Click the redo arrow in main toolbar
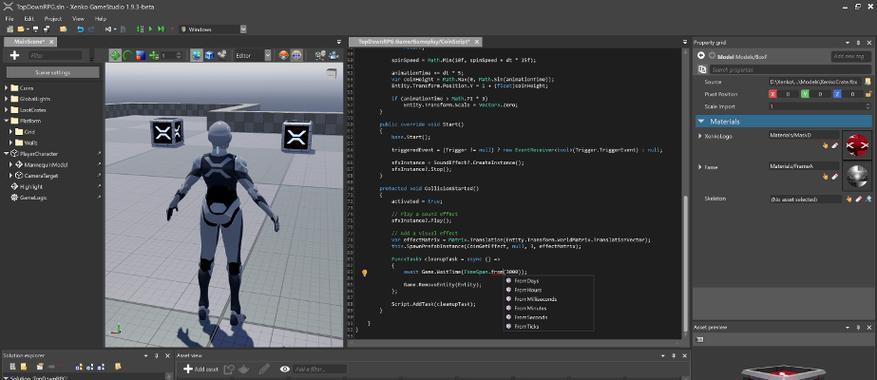 click(92, 29)
